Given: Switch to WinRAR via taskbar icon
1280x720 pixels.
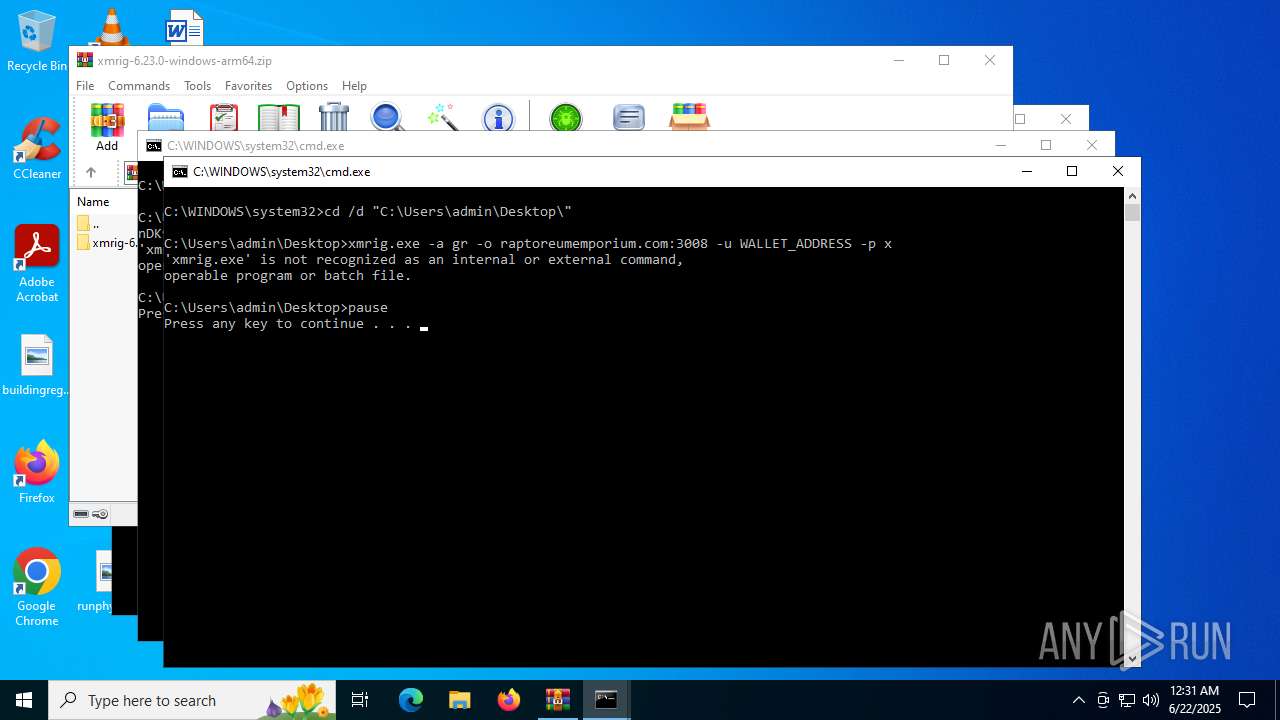Looking at the screenshot, I should [x=558, y=700].
